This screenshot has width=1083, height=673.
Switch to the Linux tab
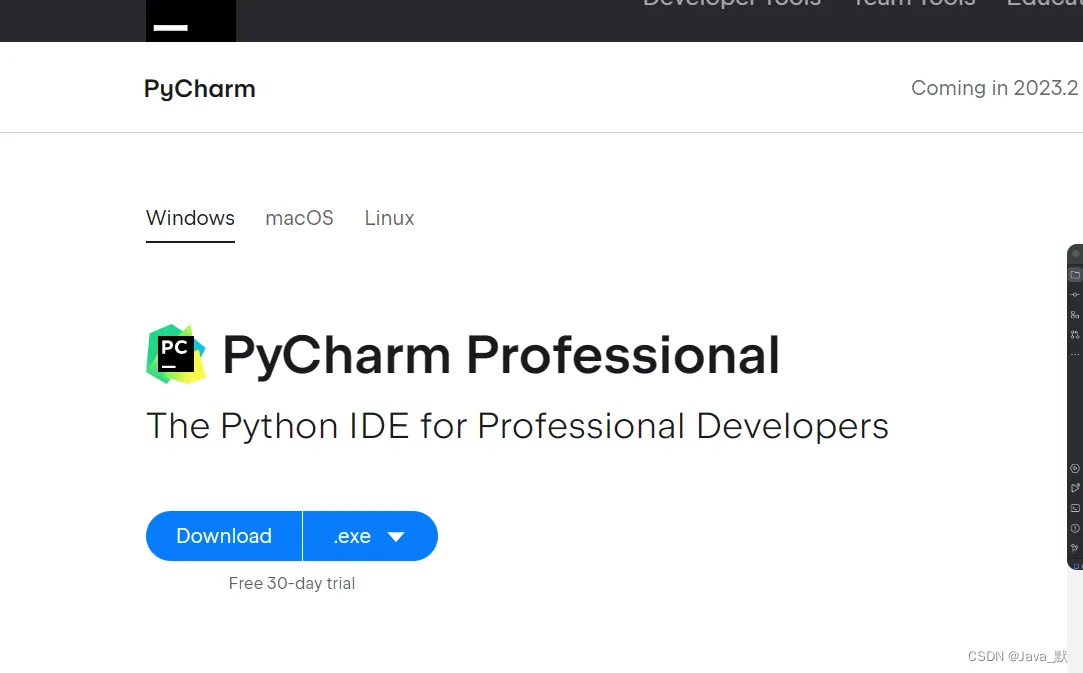tap(390, 218)
